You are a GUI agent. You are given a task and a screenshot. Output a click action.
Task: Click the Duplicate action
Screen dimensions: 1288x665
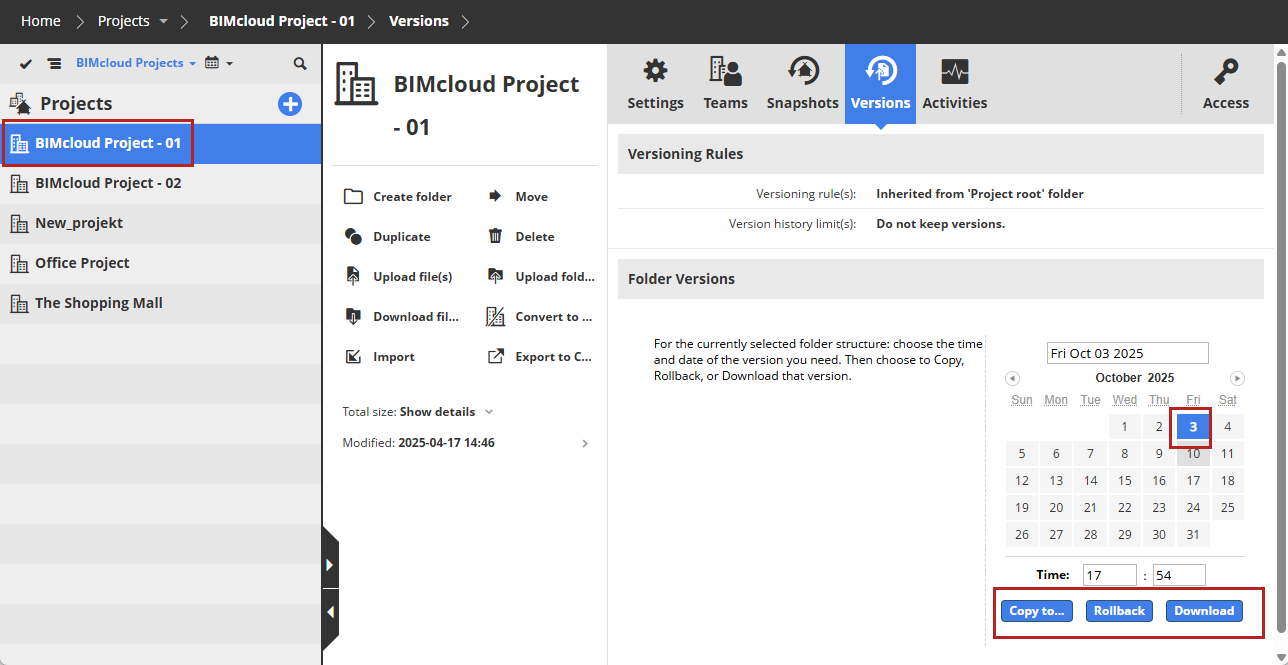click(387, 237)
